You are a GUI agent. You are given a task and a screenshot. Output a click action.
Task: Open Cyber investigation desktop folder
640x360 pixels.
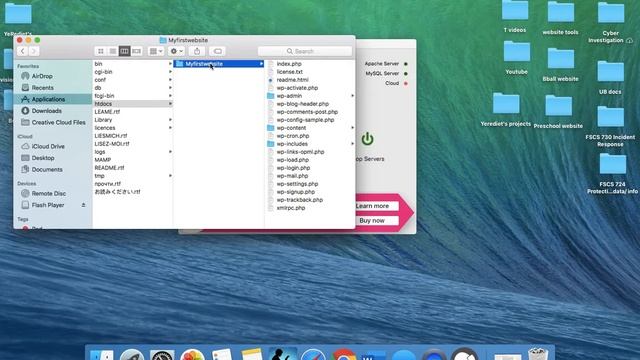click(x=611, y=22)
